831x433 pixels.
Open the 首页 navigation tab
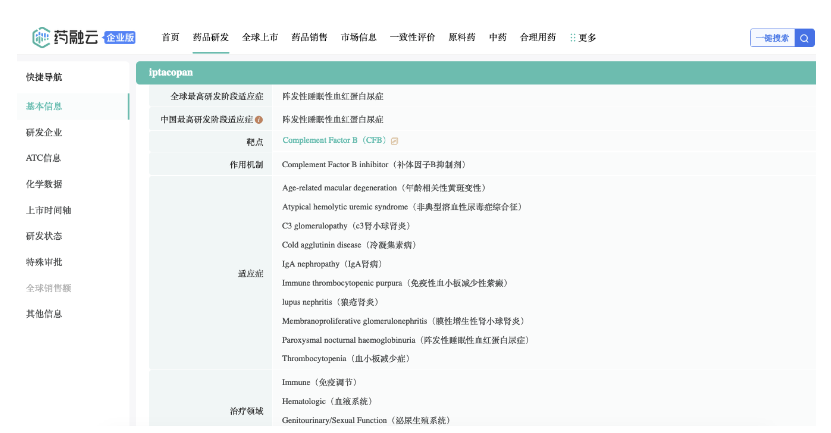click(171, 38)
